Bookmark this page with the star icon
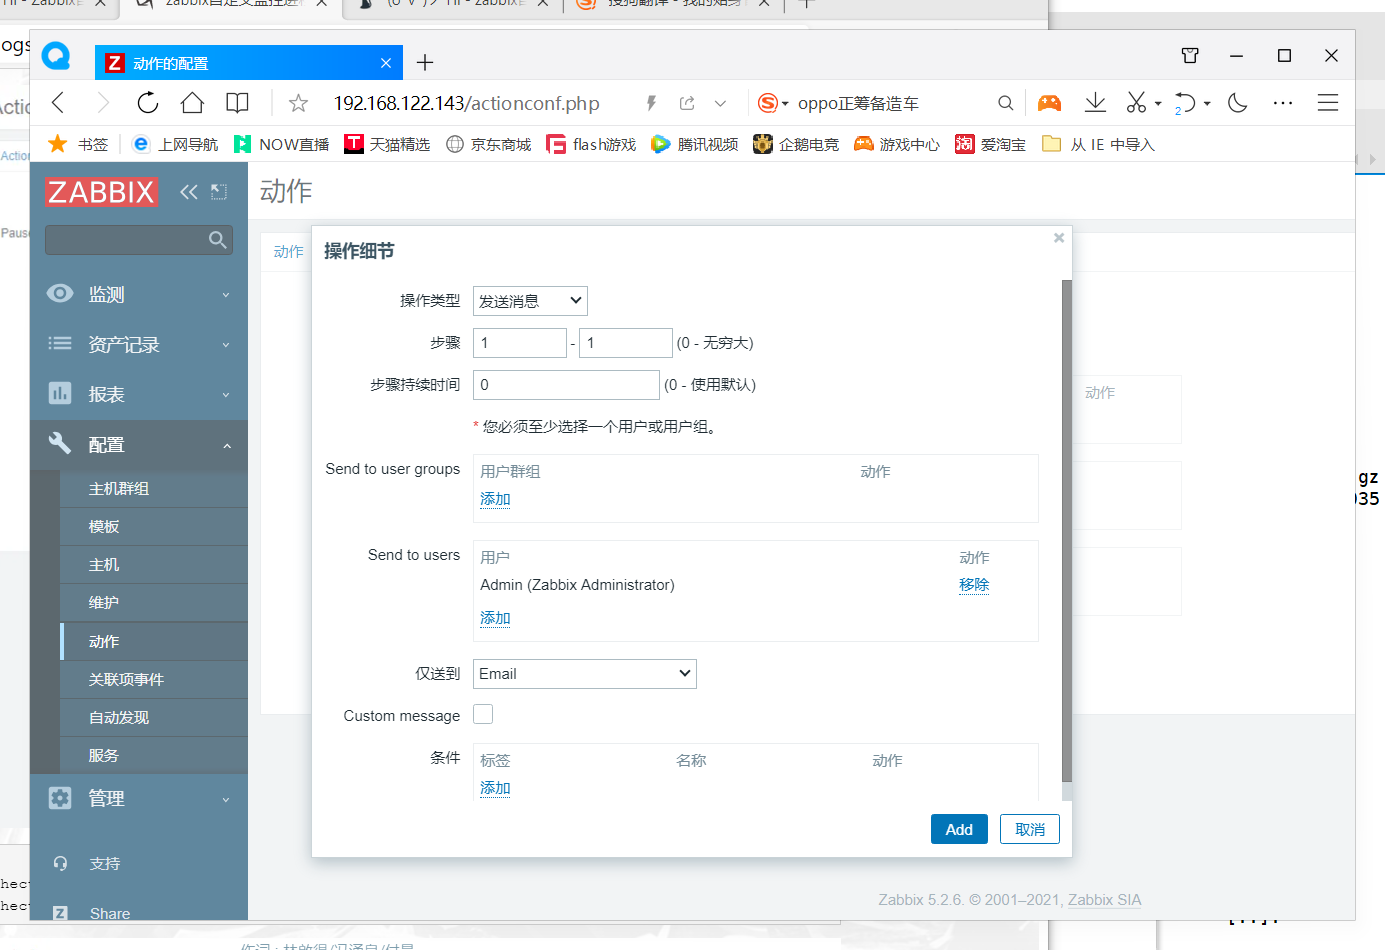Screen dimensions: 1385x950 point(298,103)
